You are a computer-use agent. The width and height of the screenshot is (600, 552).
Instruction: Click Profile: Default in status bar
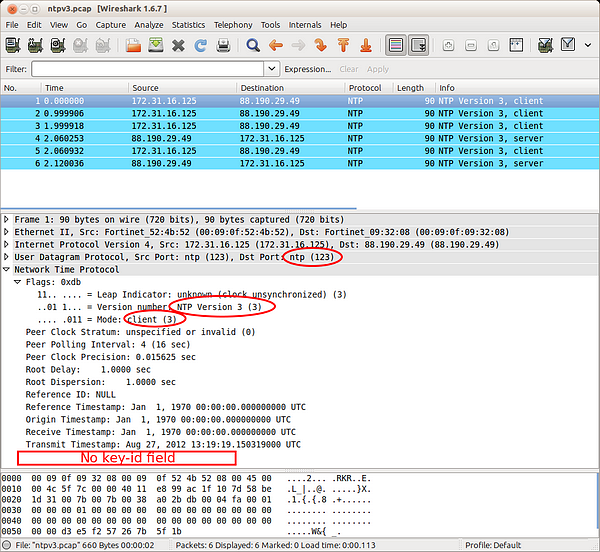[493, 545]
